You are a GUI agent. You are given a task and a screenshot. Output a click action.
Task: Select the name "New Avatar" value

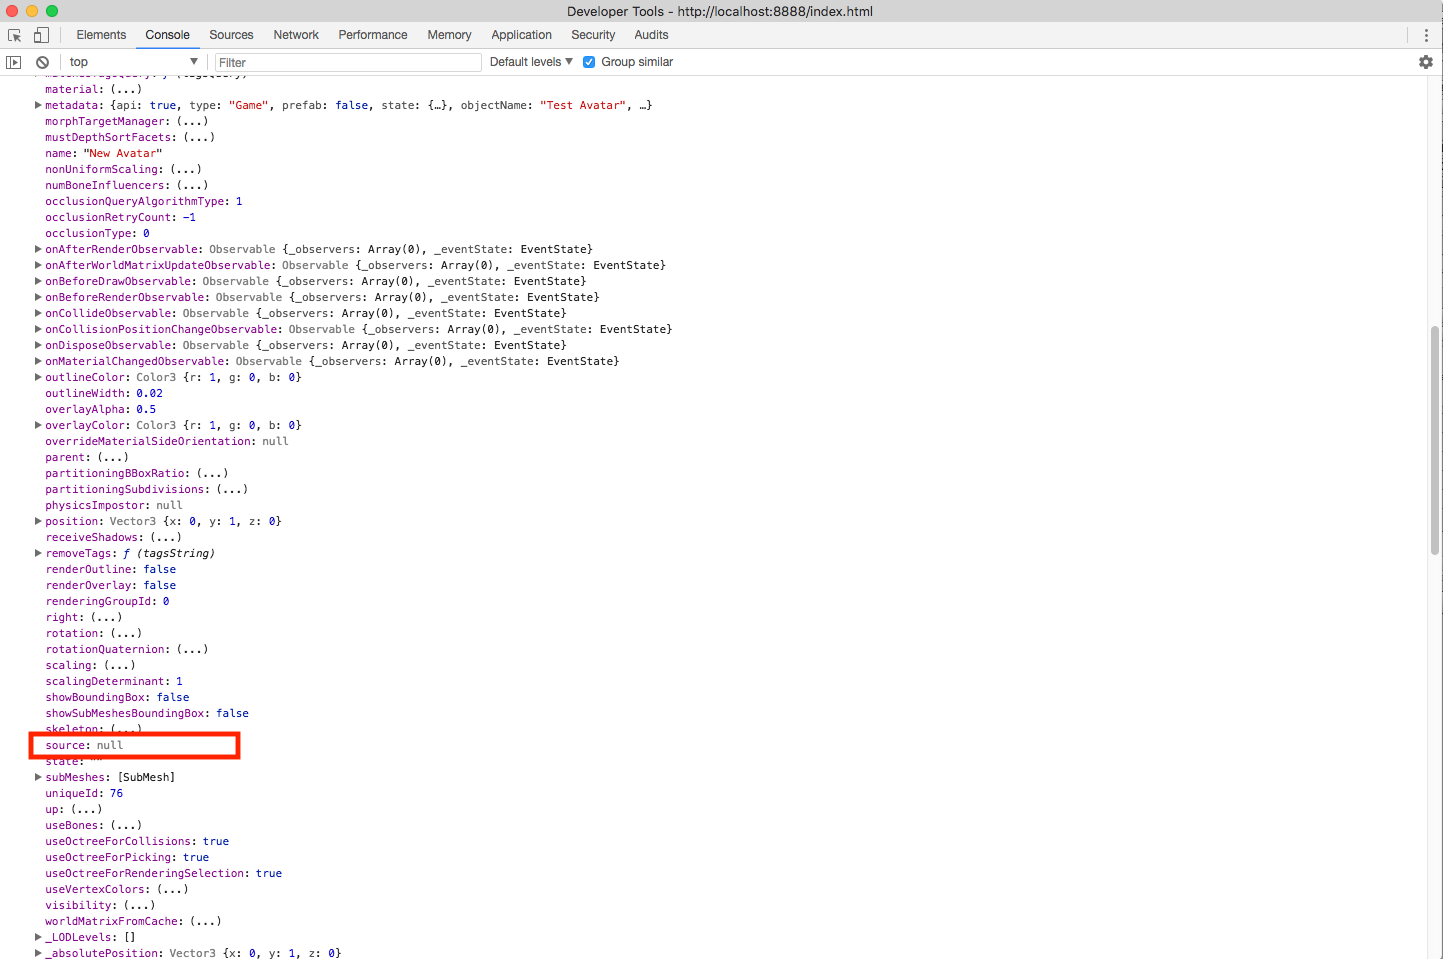[x=123, y=153]
